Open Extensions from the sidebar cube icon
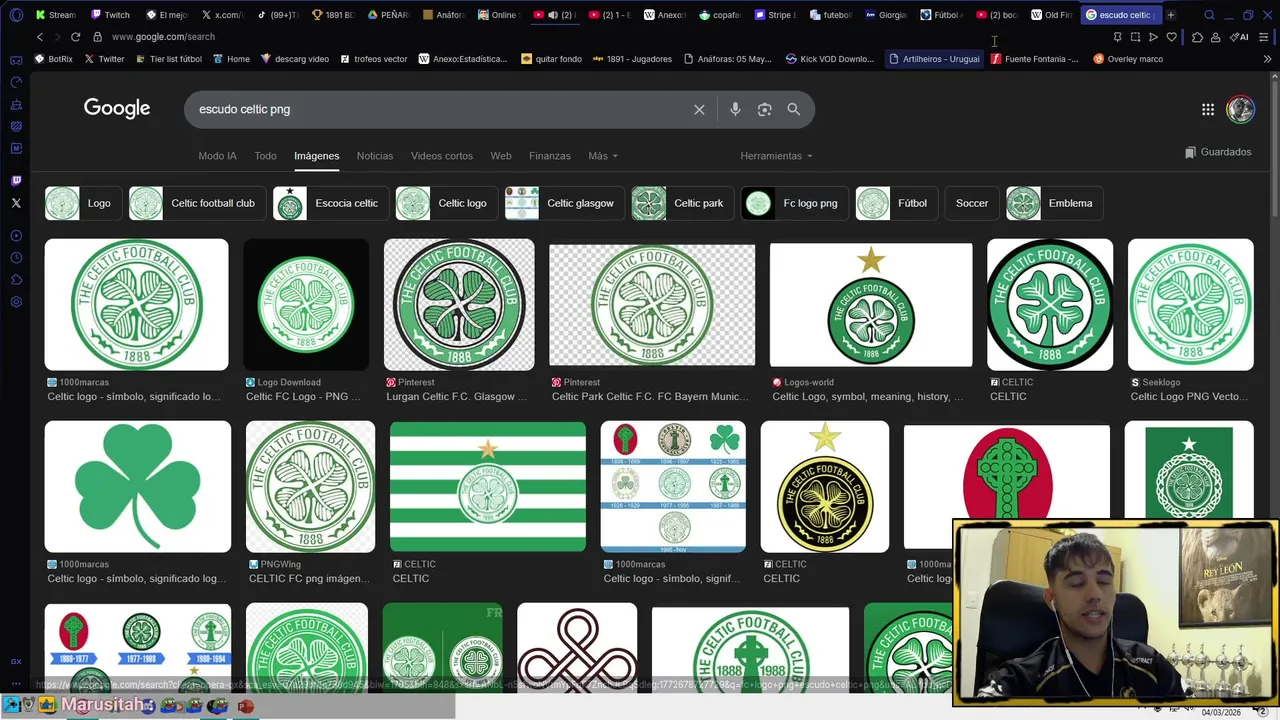1280x720 pixels. pyautogui.click(x=16, y=280)
